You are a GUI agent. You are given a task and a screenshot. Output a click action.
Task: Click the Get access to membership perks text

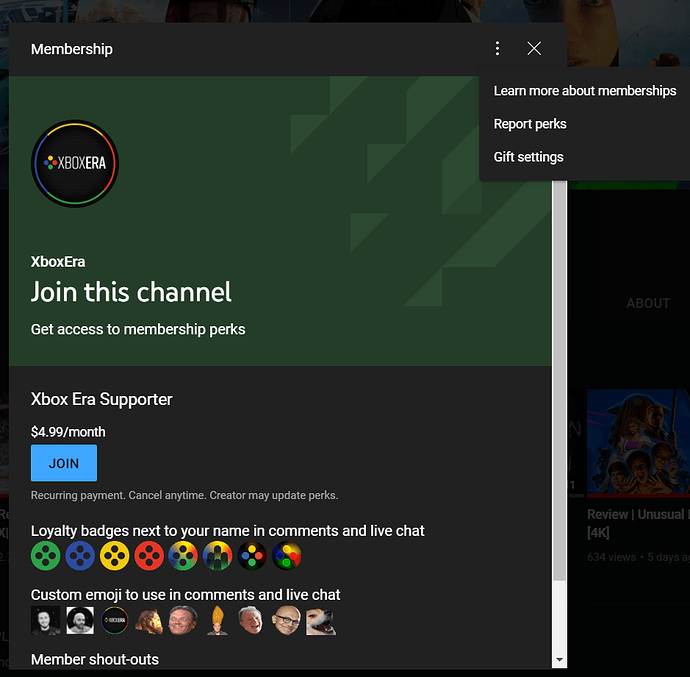(138, 329)
